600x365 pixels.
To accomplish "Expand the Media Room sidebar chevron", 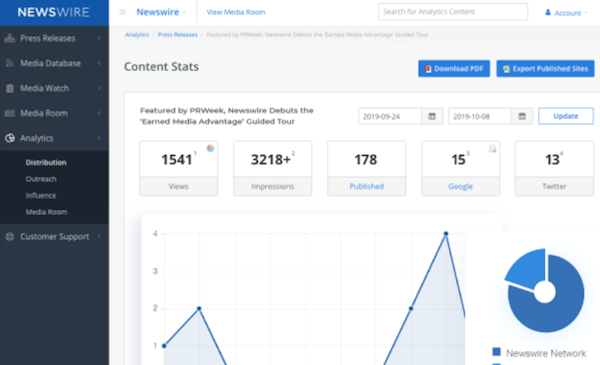I will tap(99, 113).
